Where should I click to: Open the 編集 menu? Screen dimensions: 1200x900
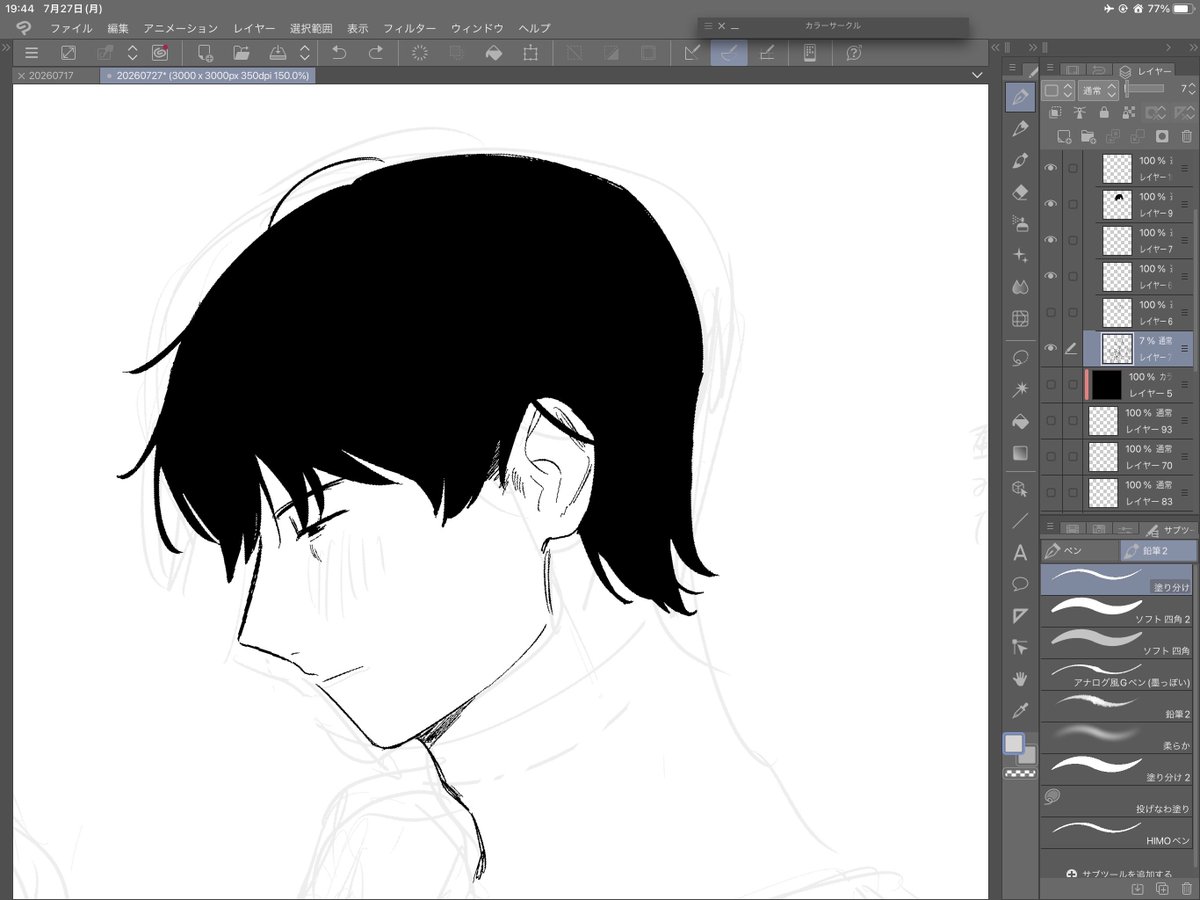pos(118,28)
